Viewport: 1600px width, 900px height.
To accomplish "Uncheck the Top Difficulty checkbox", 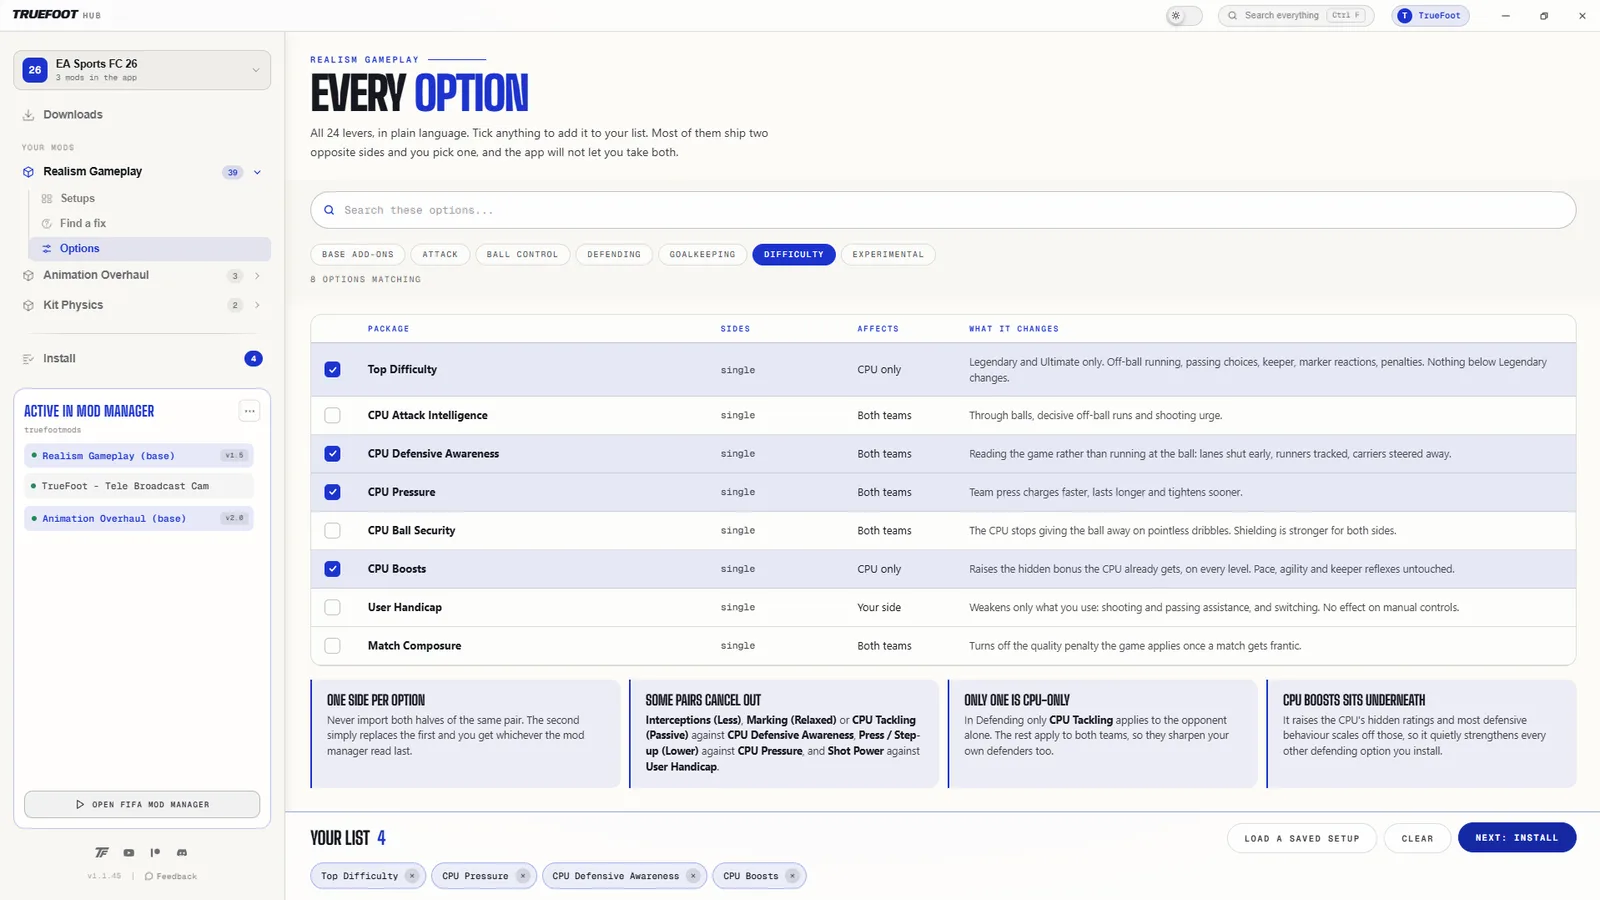I will 333,370.
